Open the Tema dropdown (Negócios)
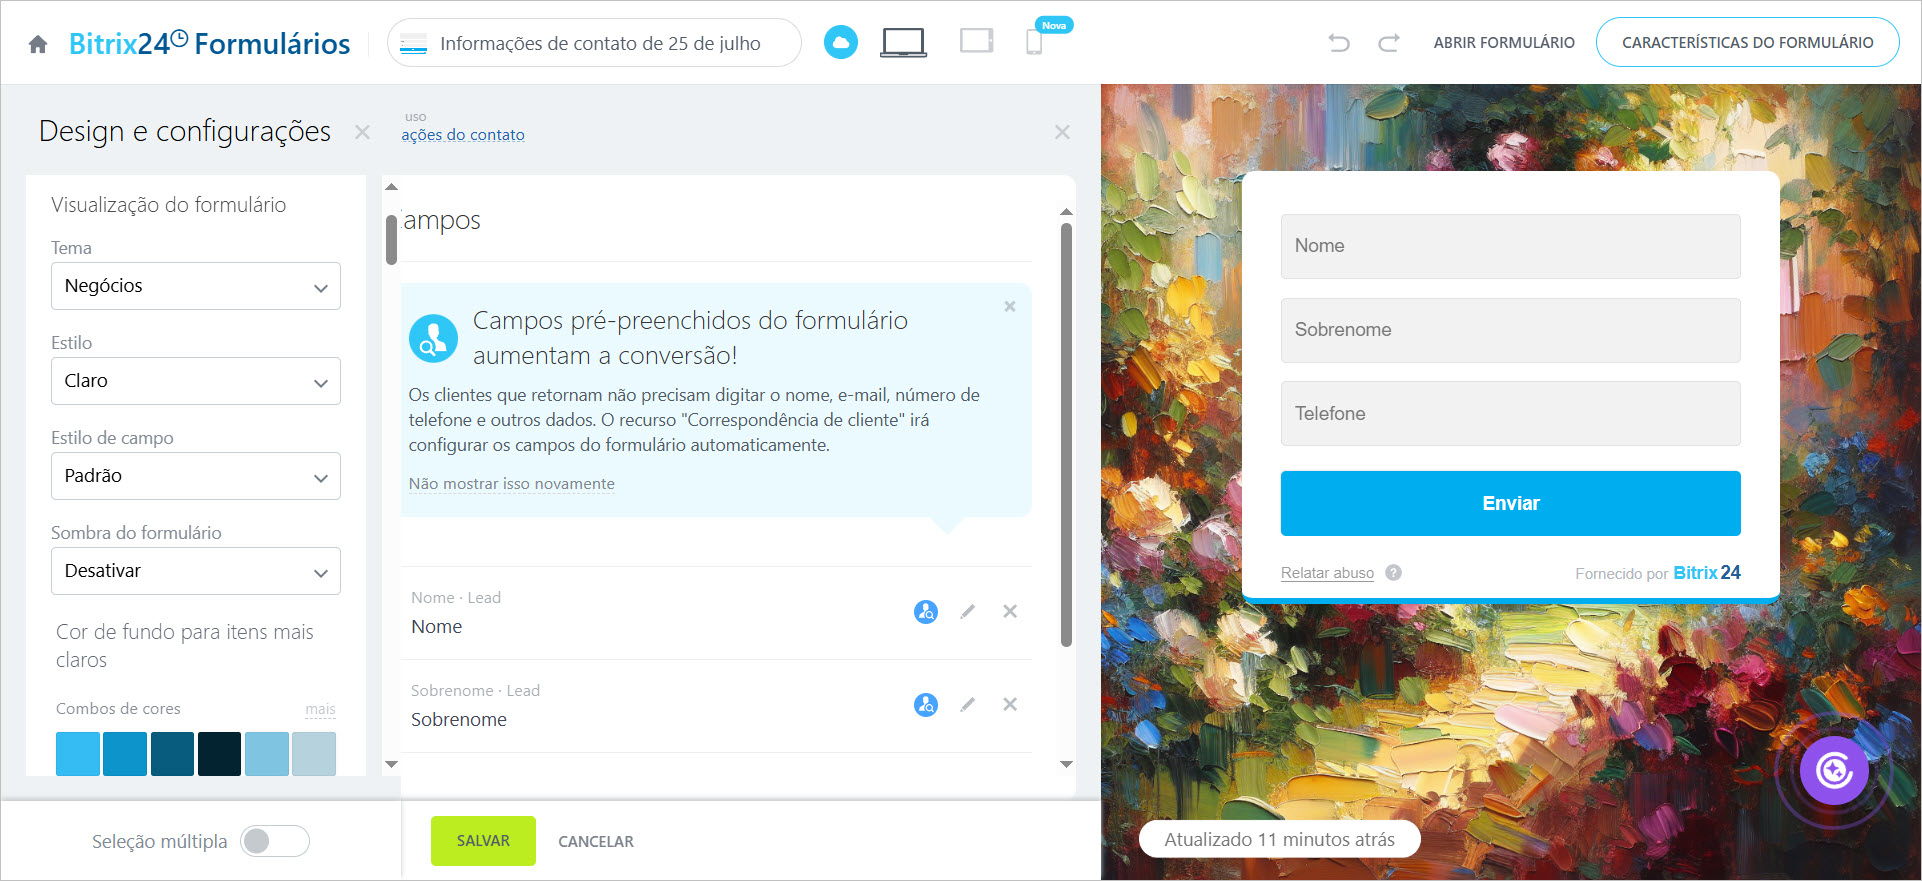 coord(196,286)
